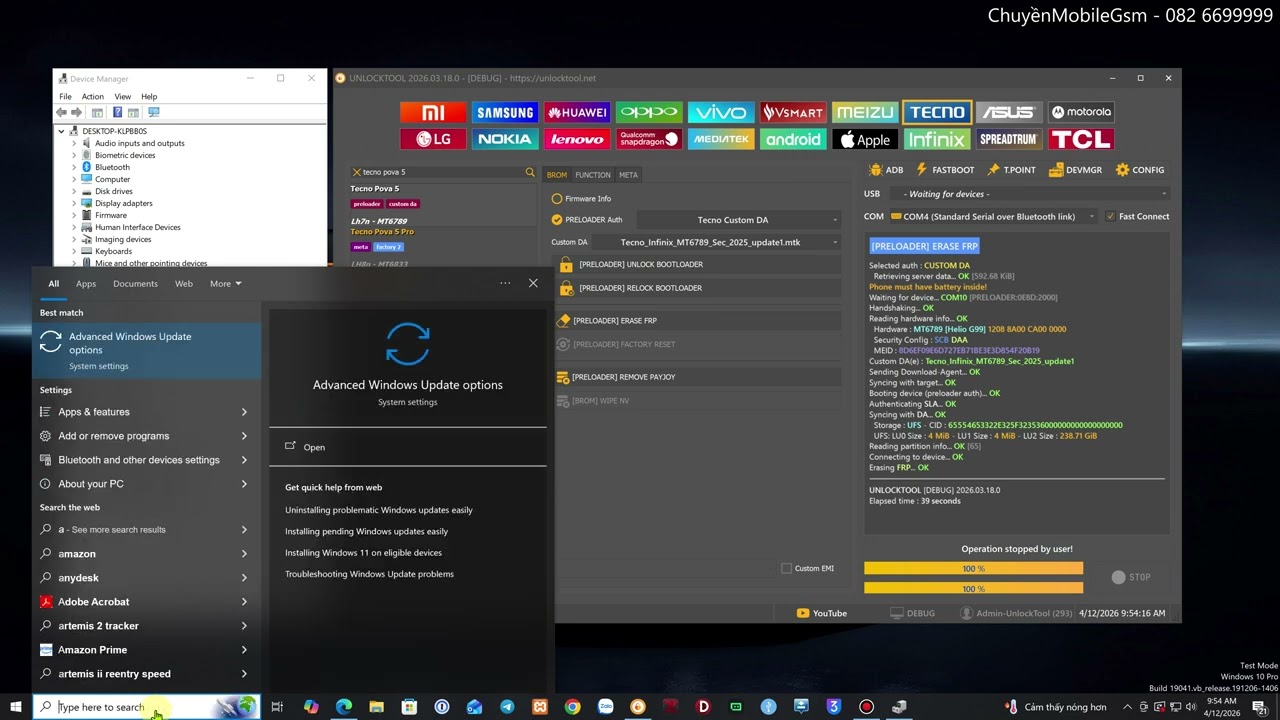Screen dimensions: 1280x720
Task: Expand the COM port dropdown
Action: click(1091, 216)
